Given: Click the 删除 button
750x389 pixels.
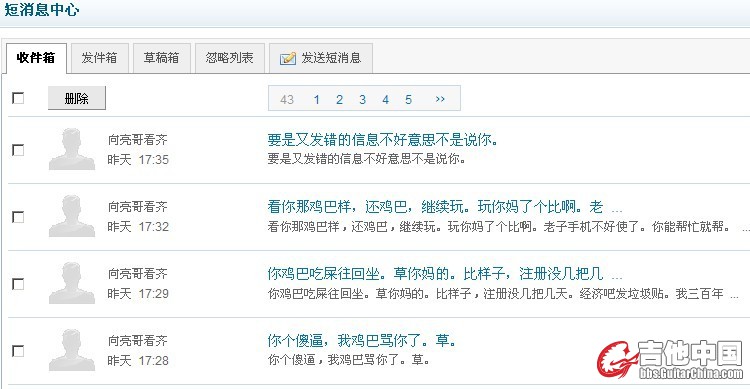Looking at the screenshot, I should point(77,98).
